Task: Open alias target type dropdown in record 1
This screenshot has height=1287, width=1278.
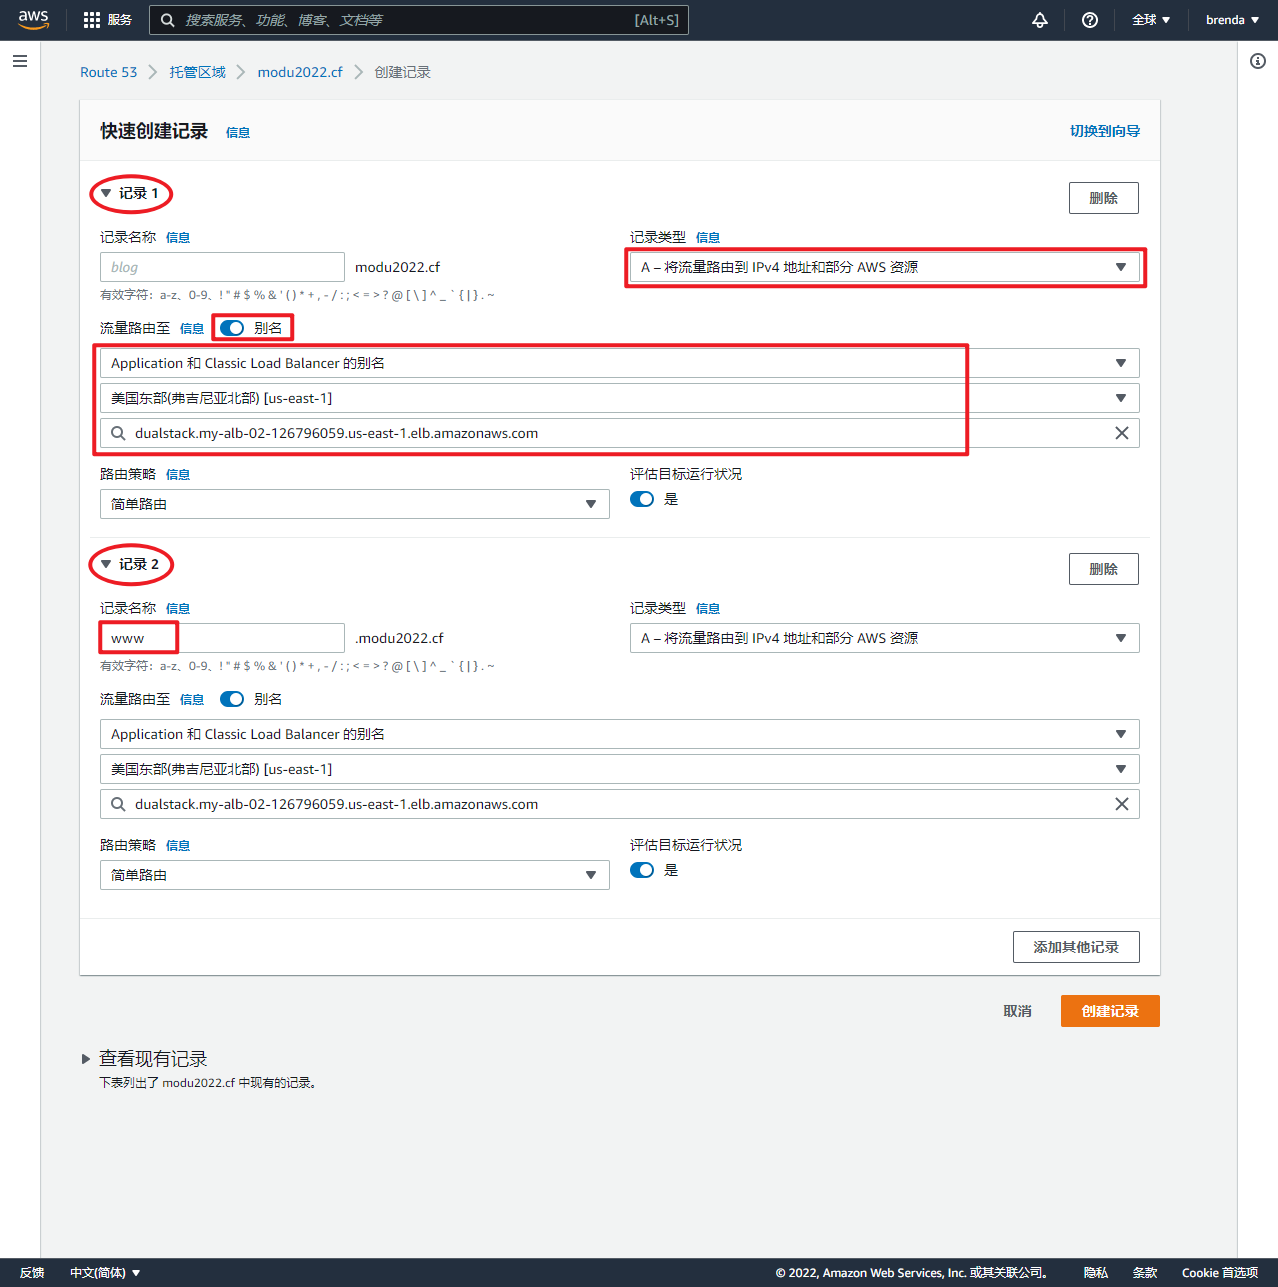Action: click(620, 363)
